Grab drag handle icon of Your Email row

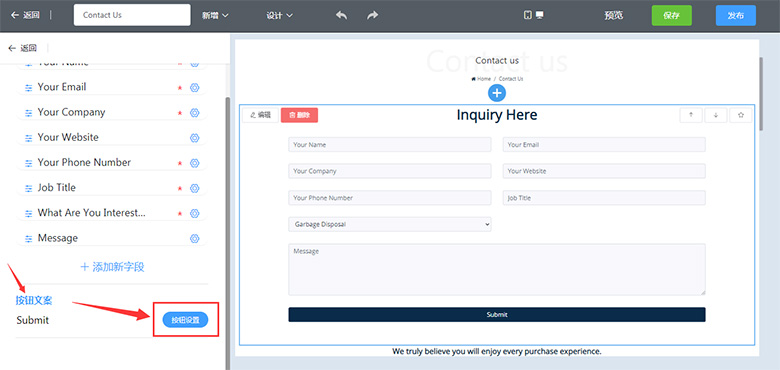[29, 88]
